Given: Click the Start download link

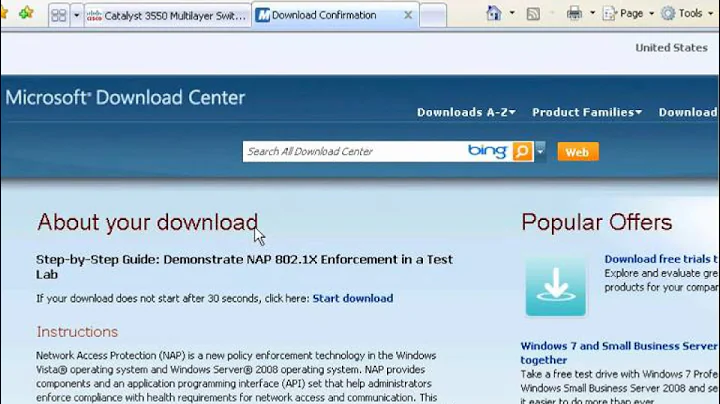Looking at the screenshot, I should click(353, 298).
